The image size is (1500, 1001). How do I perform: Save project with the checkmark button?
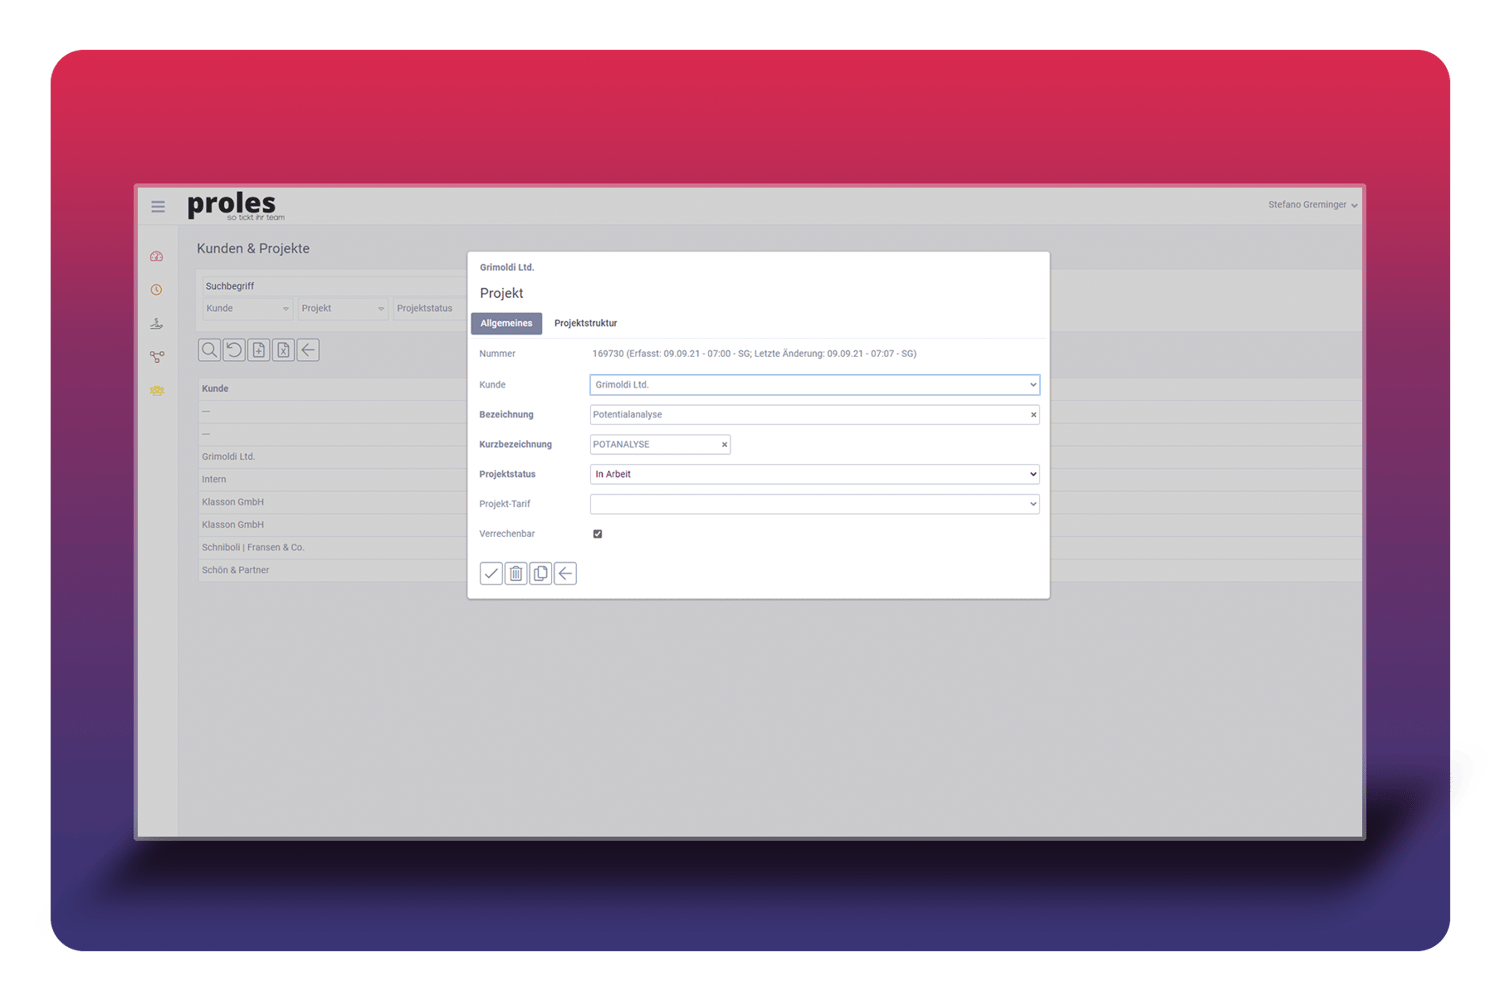(491, 573)
